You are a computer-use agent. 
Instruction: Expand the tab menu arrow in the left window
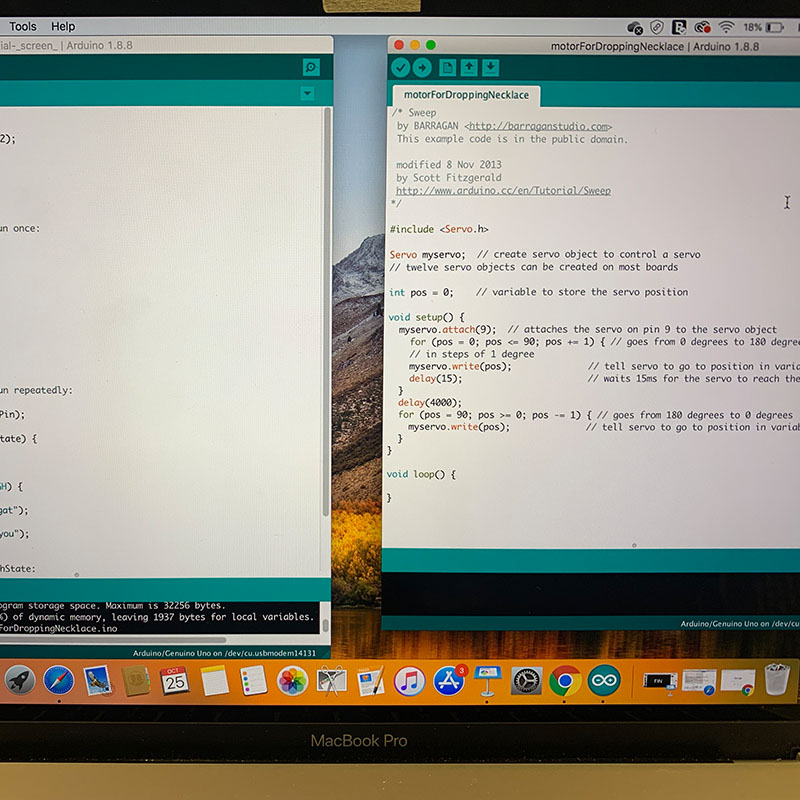pyautogui.click(x=307, y=93)
